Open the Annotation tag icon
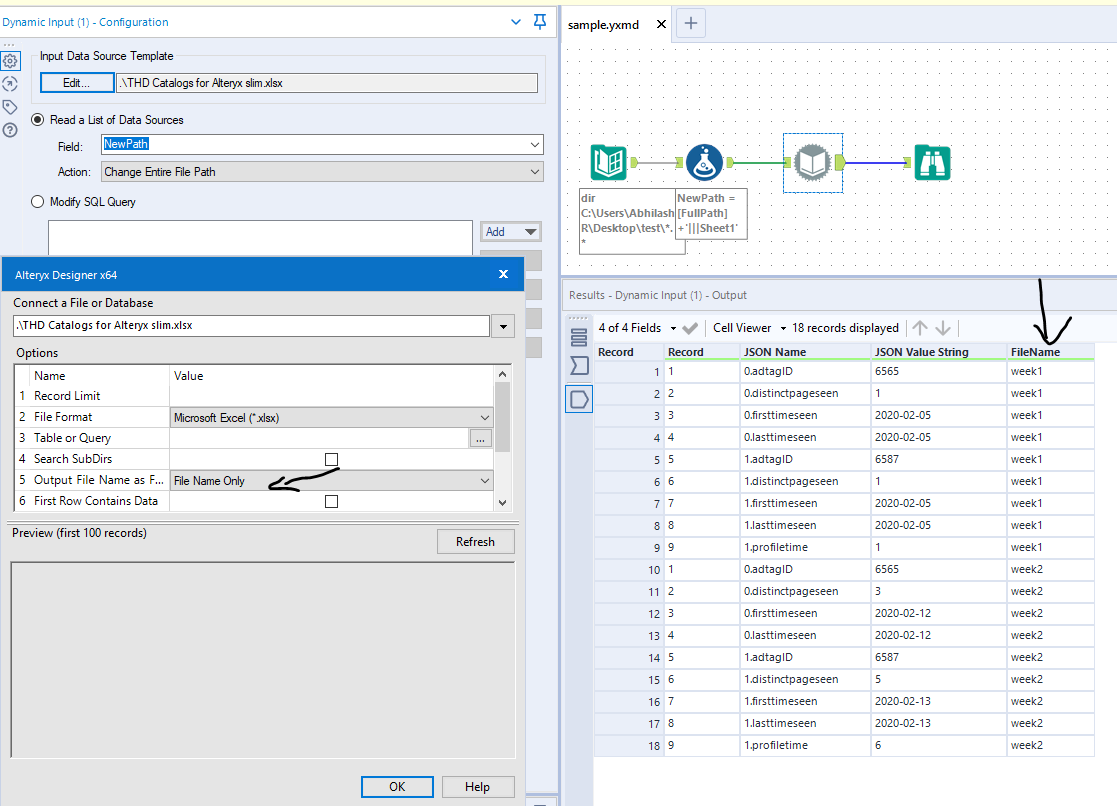This screenshot has width=1117, height=806. coord(10,107)
